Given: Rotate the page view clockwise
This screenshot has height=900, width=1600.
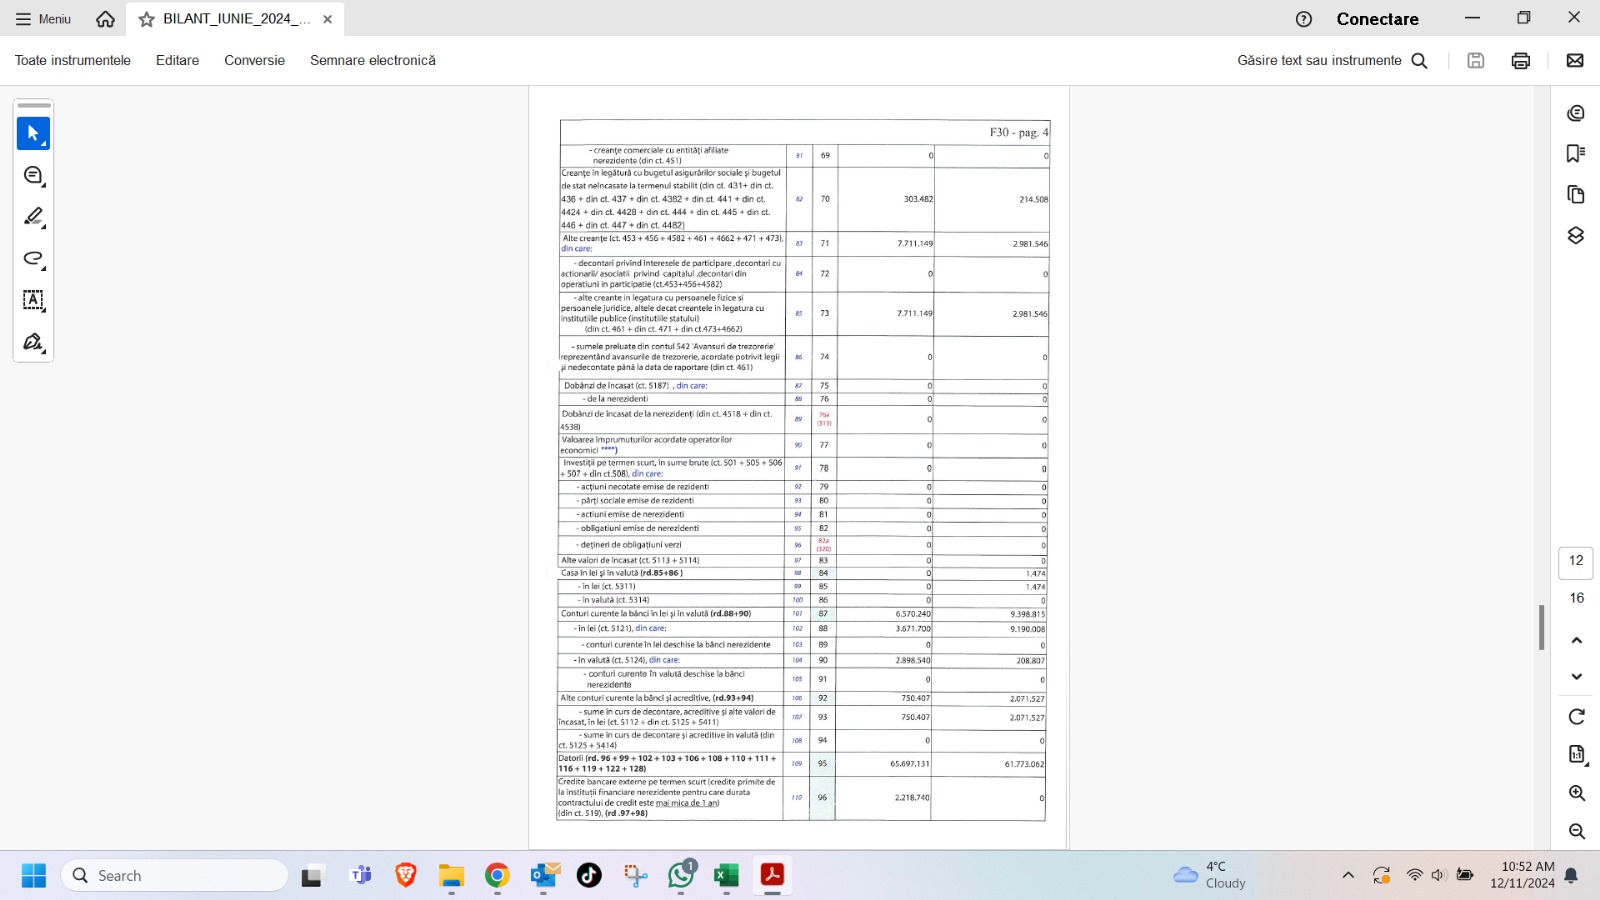Looking at the screenshot, I should point(1576,716).
